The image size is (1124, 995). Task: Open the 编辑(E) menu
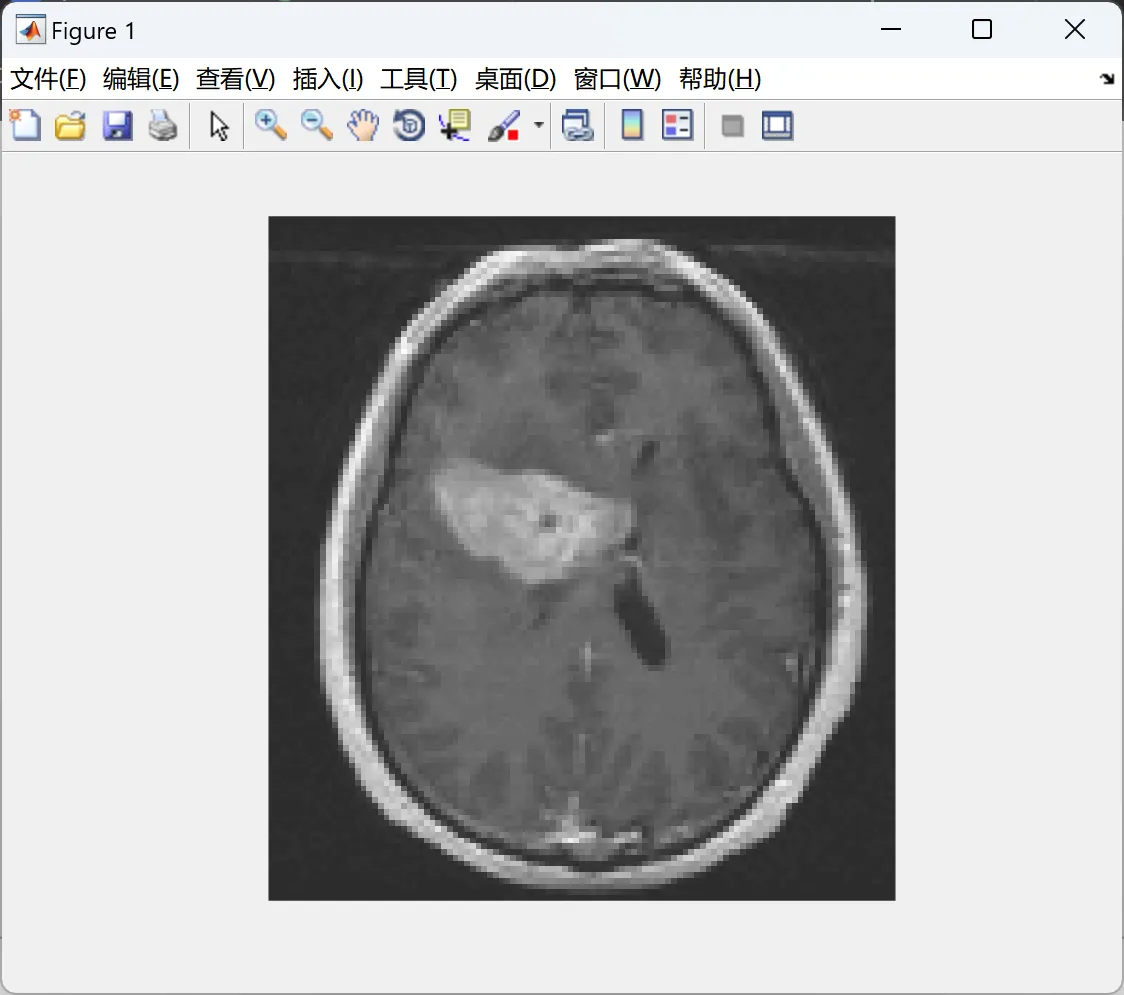tap(141, 79)
